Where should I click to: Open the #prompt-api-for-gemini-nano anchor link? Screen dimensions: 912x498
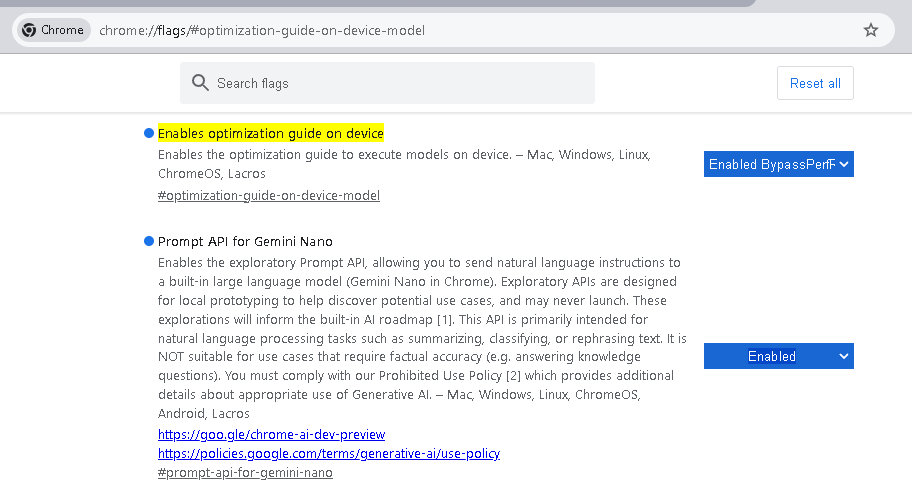point(245,472)
